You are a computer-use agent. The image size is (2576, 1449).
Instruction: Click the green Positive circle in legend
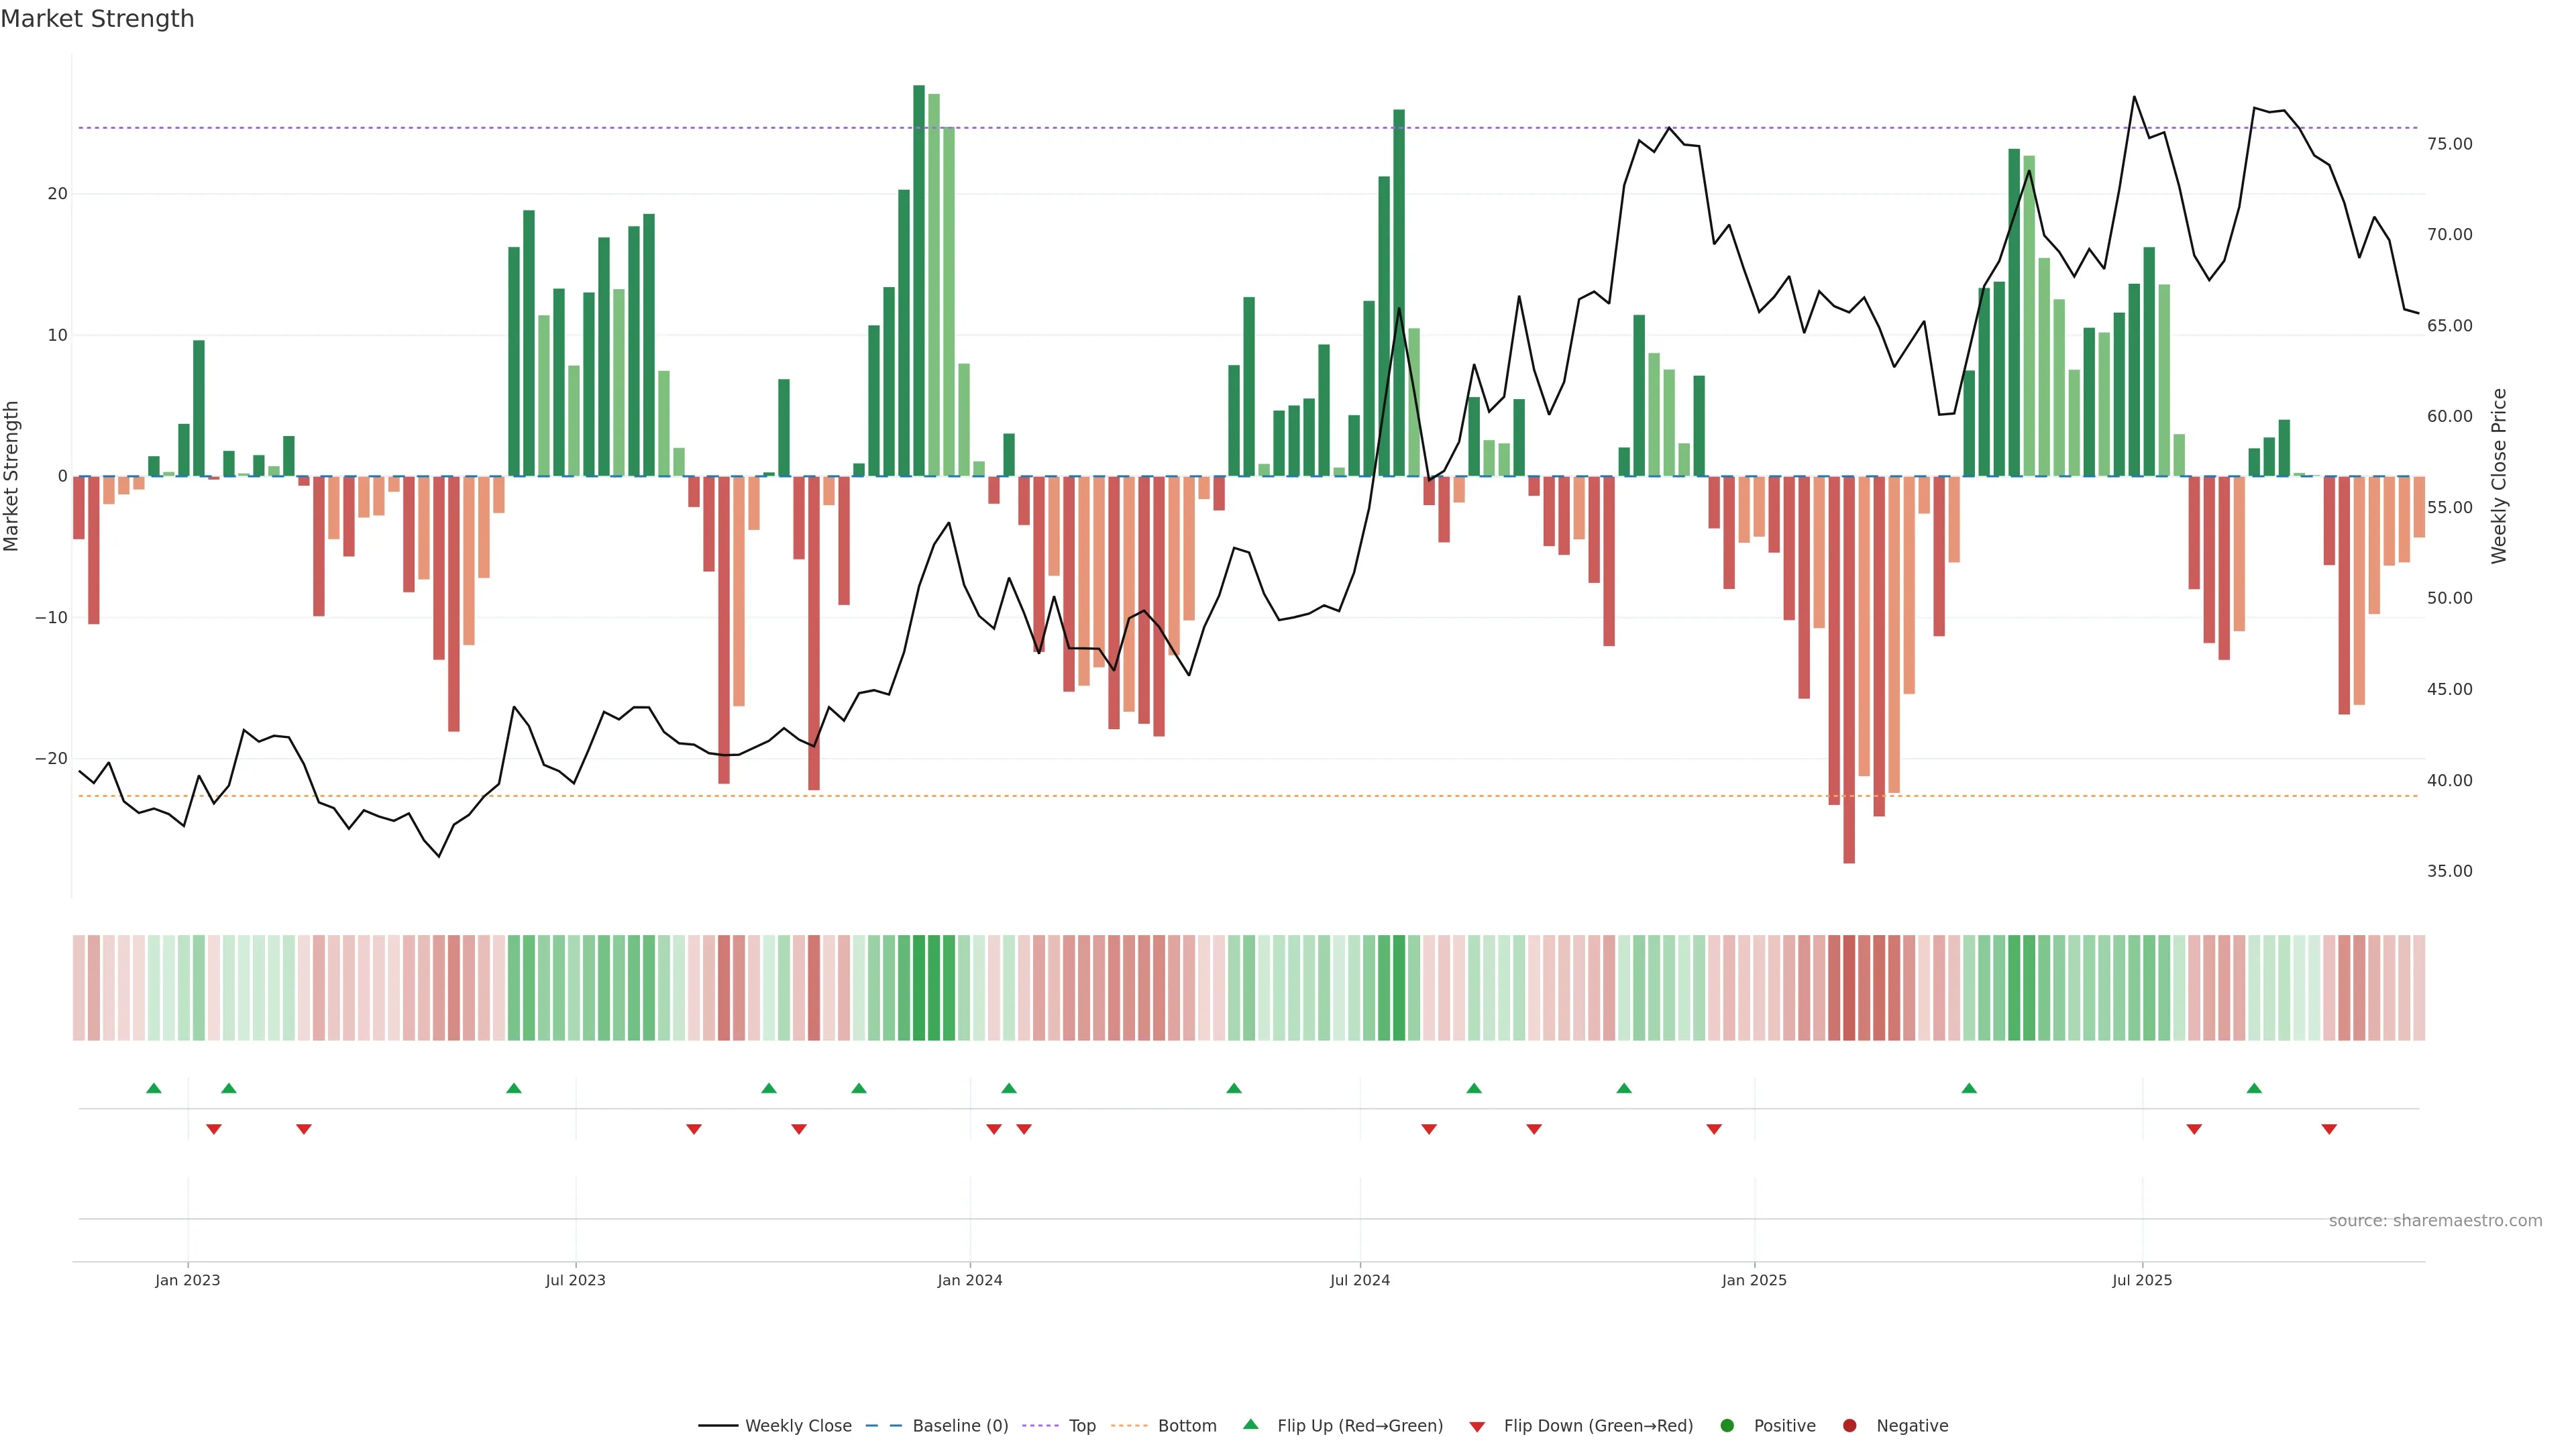[1727, 1426]
